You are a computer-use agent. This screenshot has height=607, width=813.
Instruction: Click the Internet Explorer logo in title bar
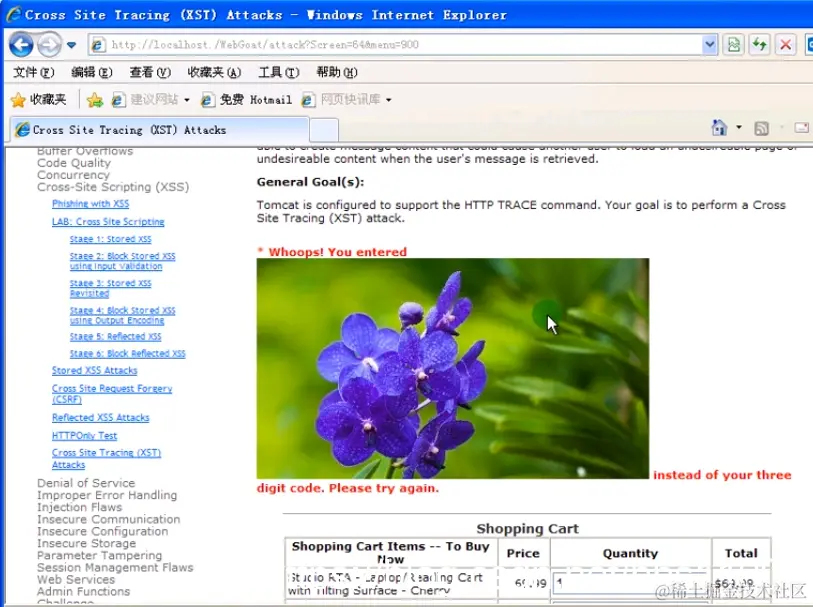[x=13, y=14]
